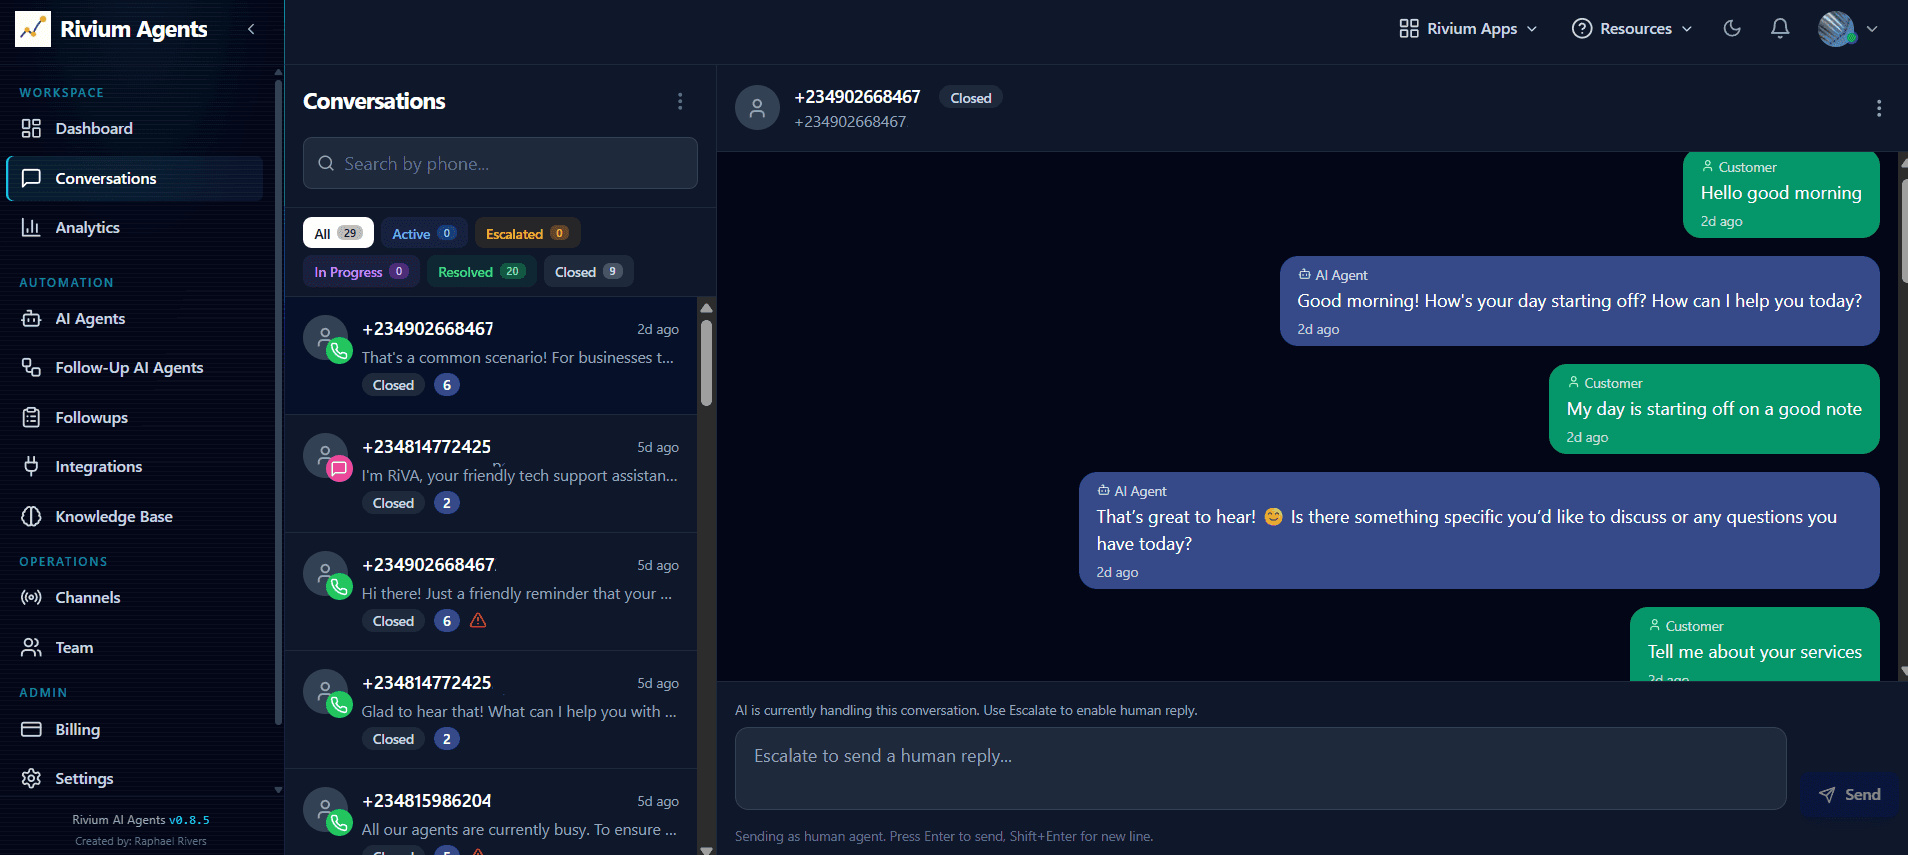The image size is (1908, 855).
Task: Open the Followups page
Action: 134,417
